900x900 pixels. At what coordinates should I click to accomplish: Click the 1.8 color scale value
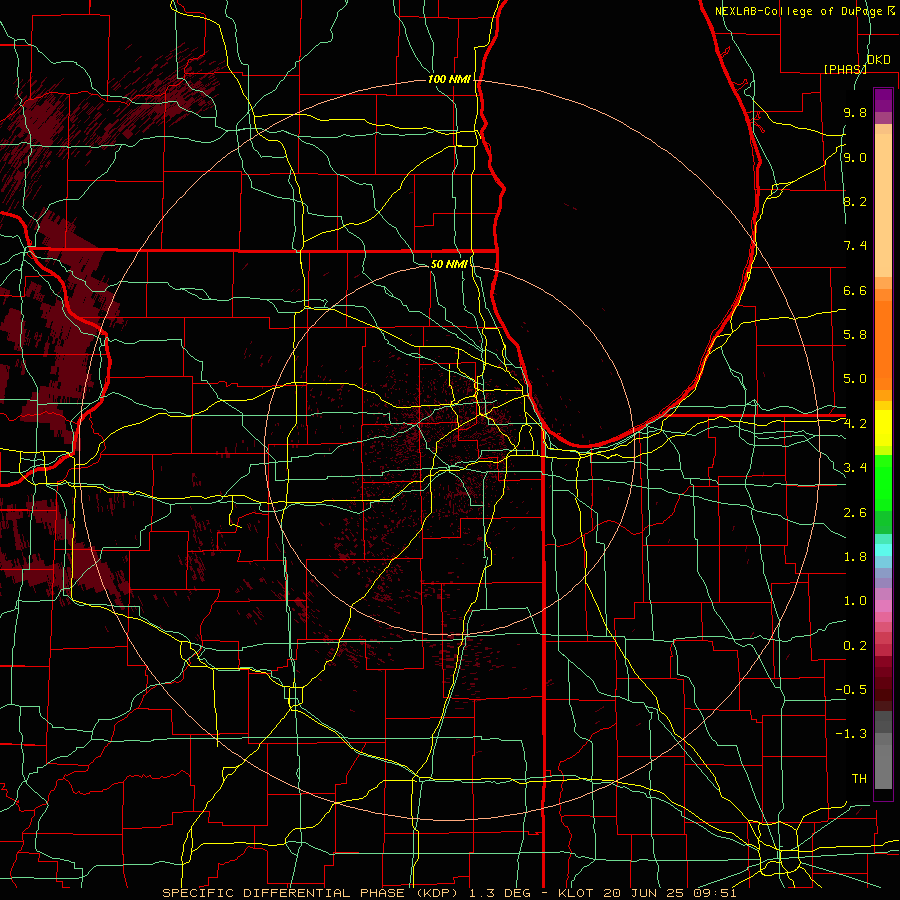pos(855,557)
